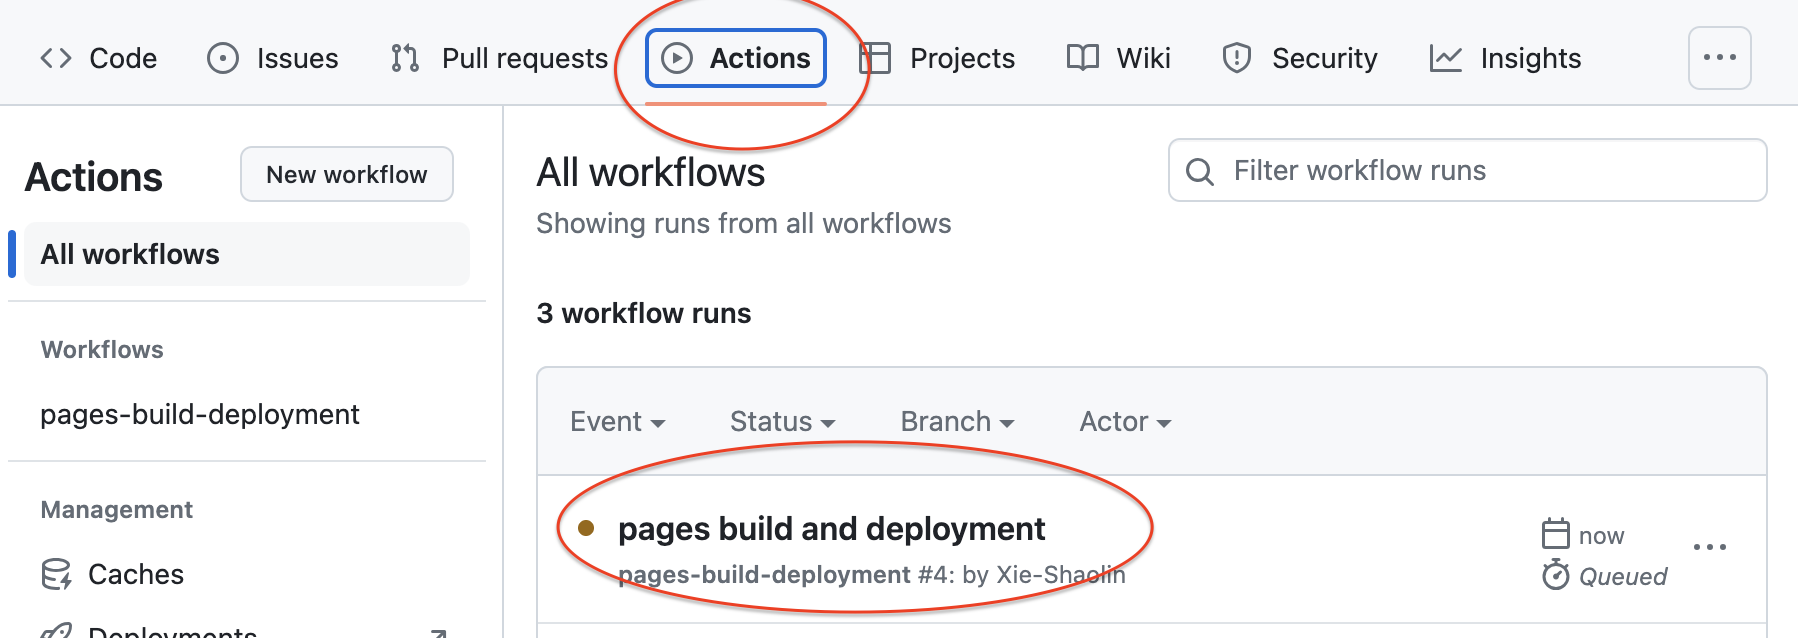Screen dimensions: 1798x638
Task: Click the queued status dot of the run
Action: 587,528
